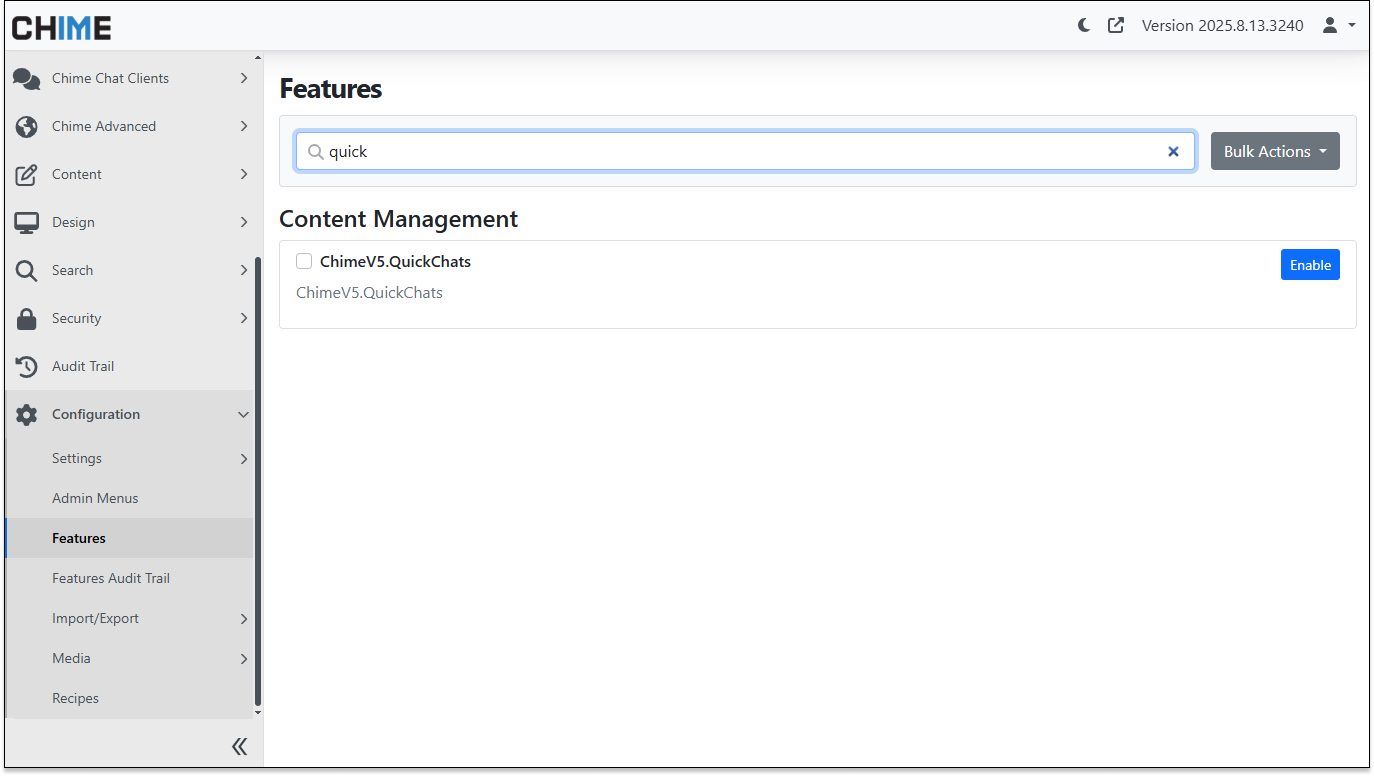Expand the Media submenu chevron
Viewport: 1374px width, 776px height.
(243, 659)
